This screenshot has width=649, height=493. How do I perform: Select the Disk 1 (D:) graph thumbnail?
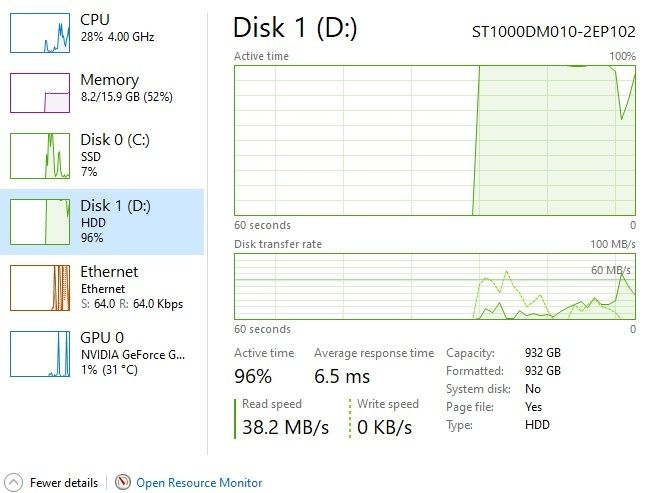[40, 221]
